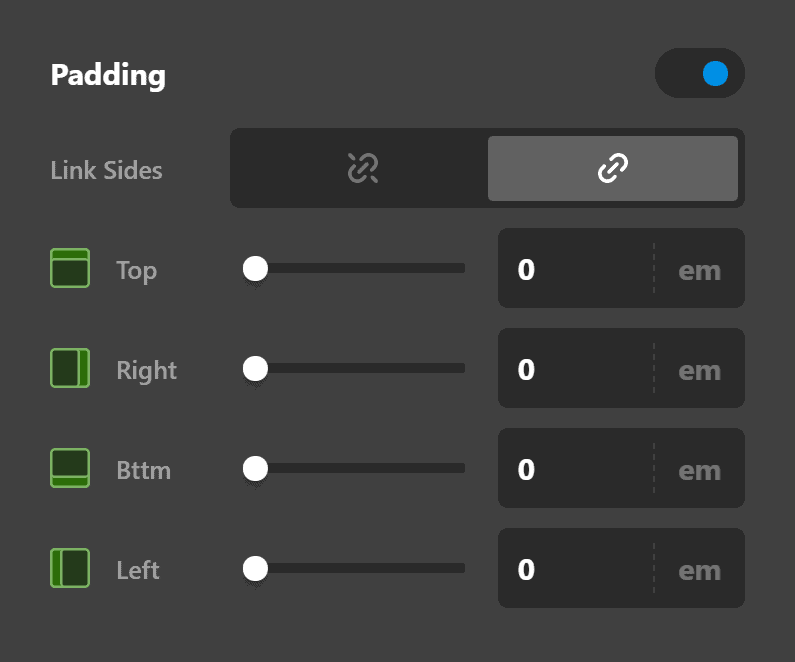The width and height of the screenshot is (795, 662).
Task: Click the Bottom padding side icon
Action: point(70,468)
